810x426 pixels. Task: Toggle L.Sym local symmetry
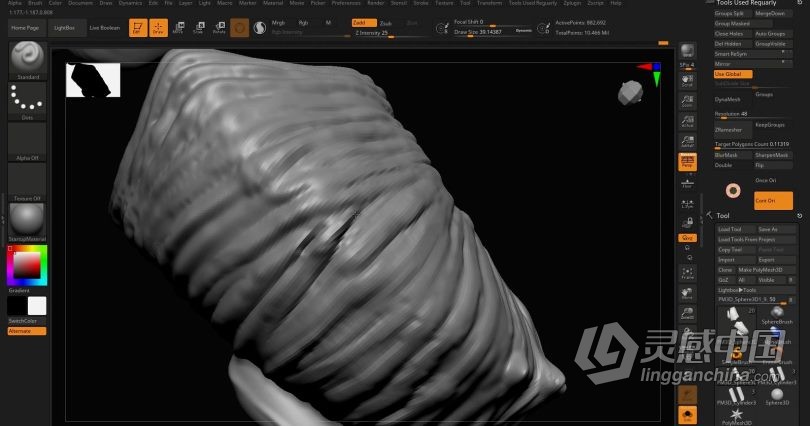[x=687, y=203]
